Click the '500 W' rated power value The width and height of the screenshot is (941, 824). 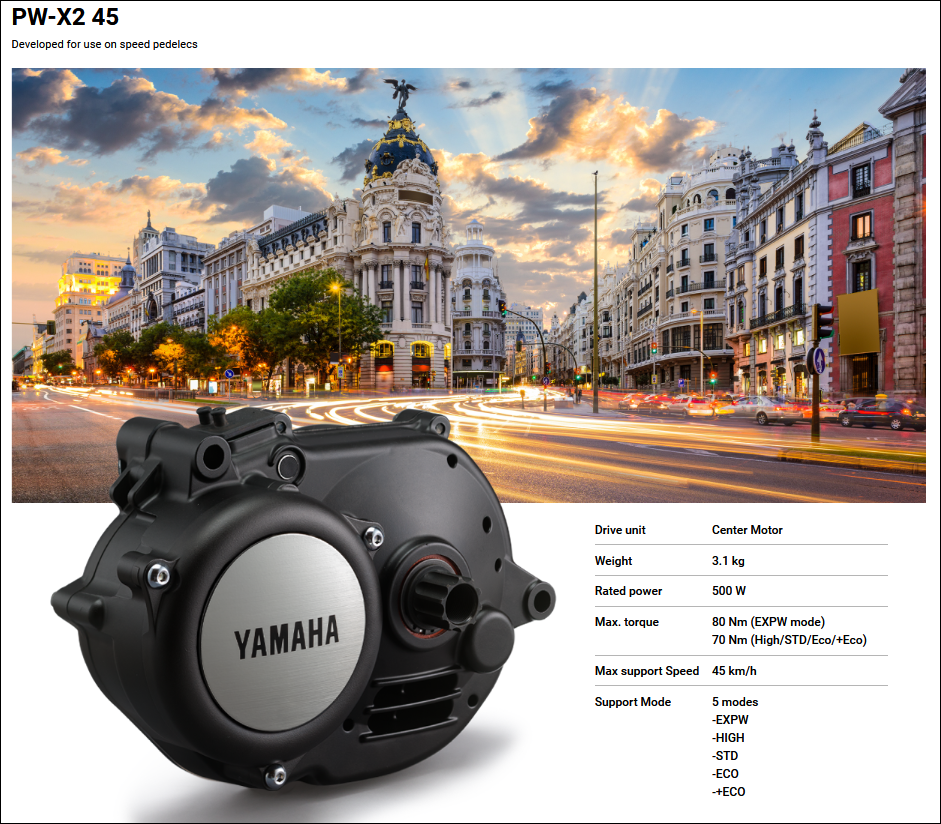tap(729, 591)
